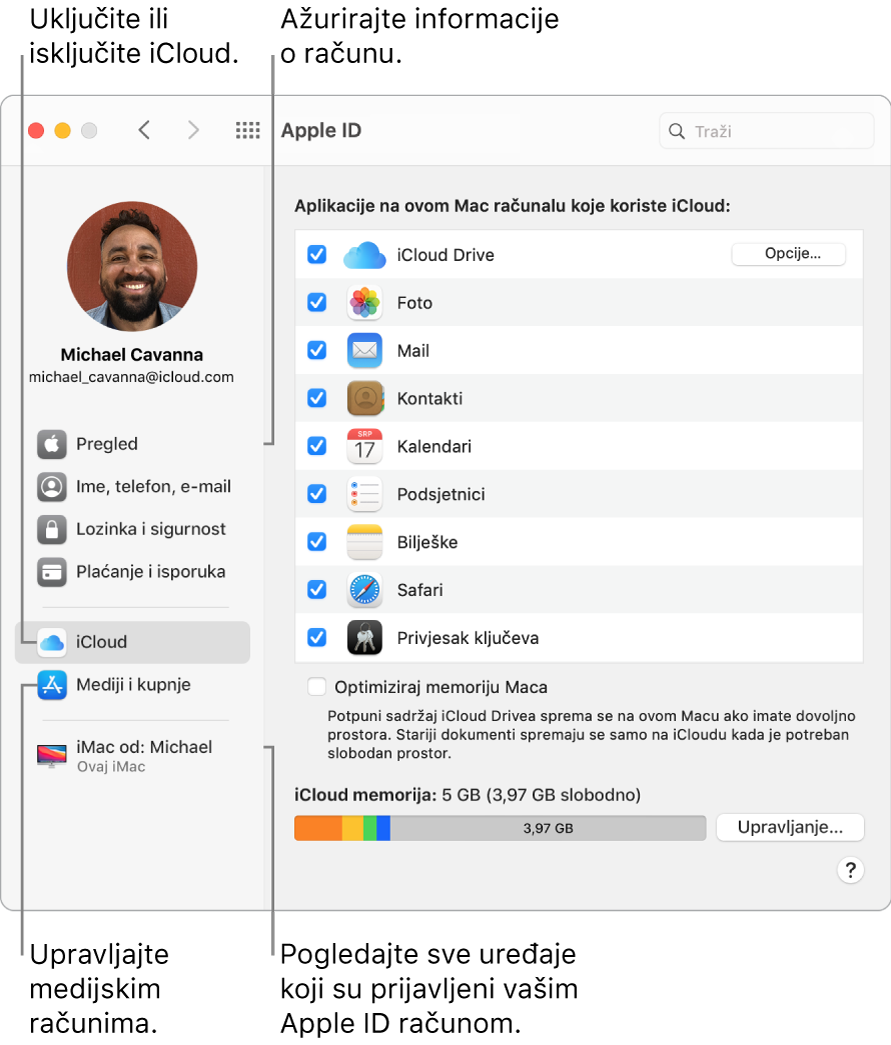Disable iCloud sync for Bilješke

tap(316, 542)
